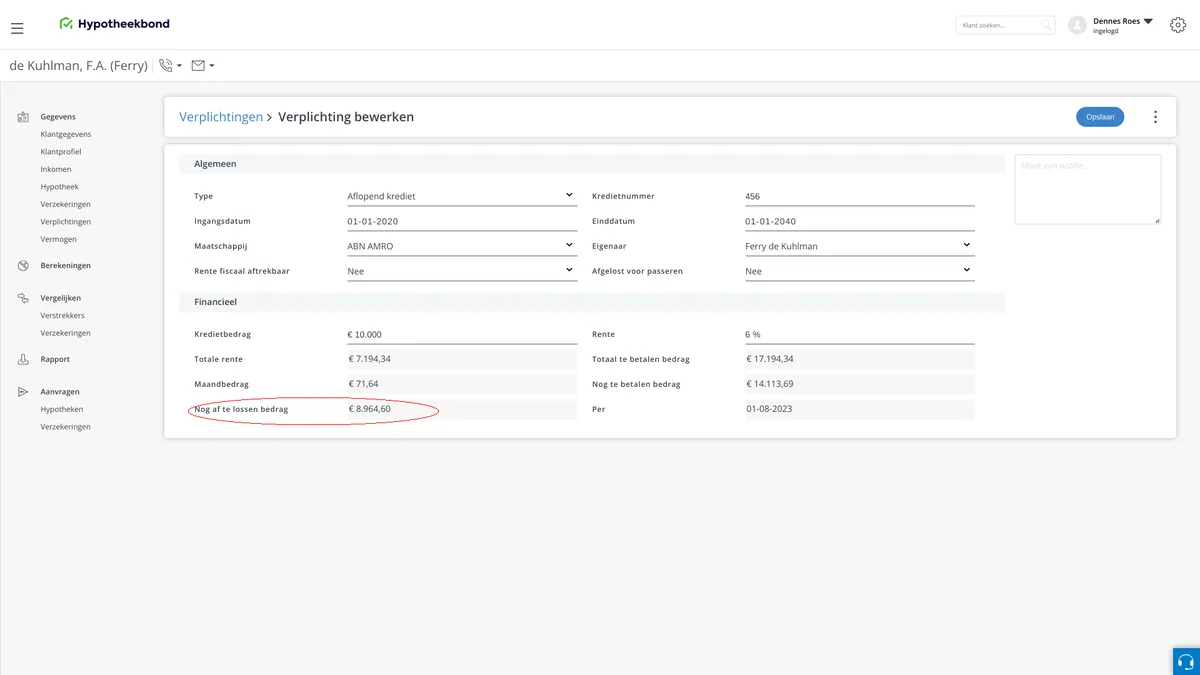Click the Verplichtingen breadcrumb link
The image size is (1200, 675).
click(x=221, y=117)
